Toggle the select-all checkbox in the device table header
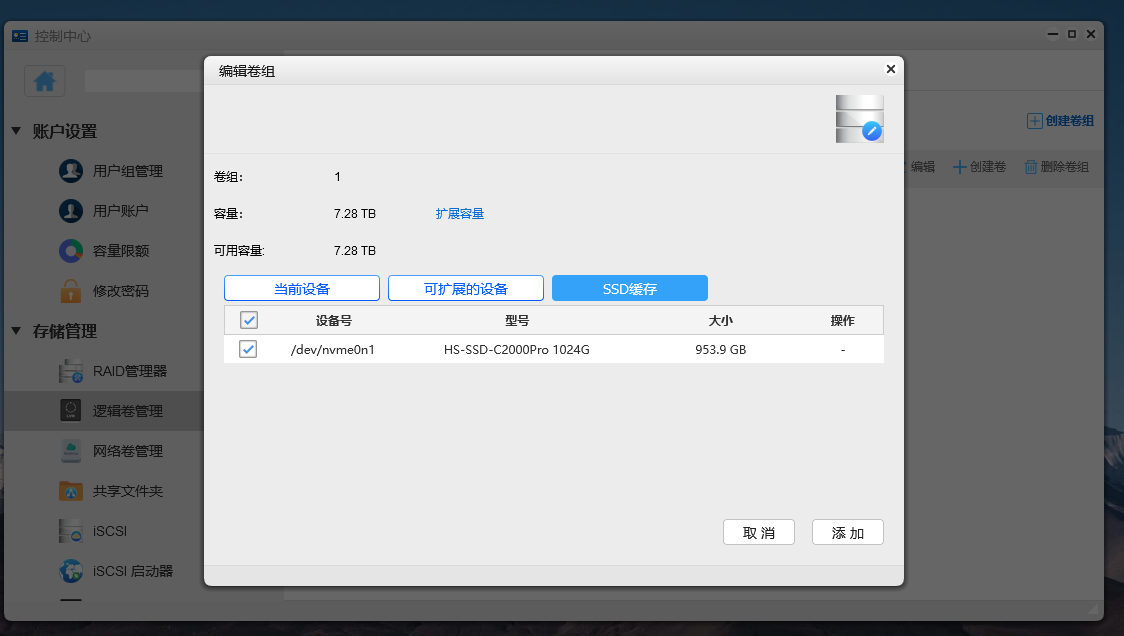 pyautogui.click(x=248, y=320)
